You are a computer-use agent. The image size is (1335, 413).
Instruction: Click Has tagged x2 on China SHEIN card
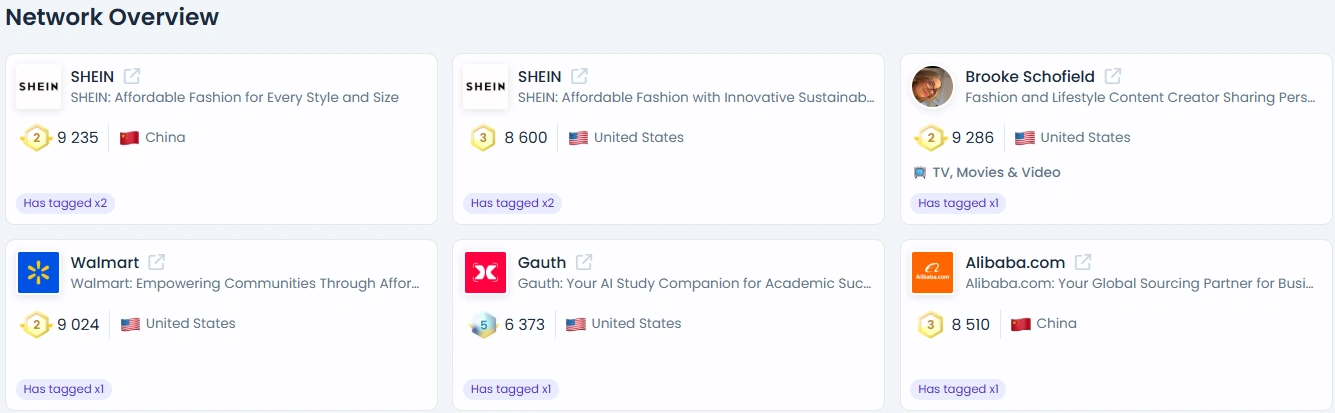[x=65, y=203]
